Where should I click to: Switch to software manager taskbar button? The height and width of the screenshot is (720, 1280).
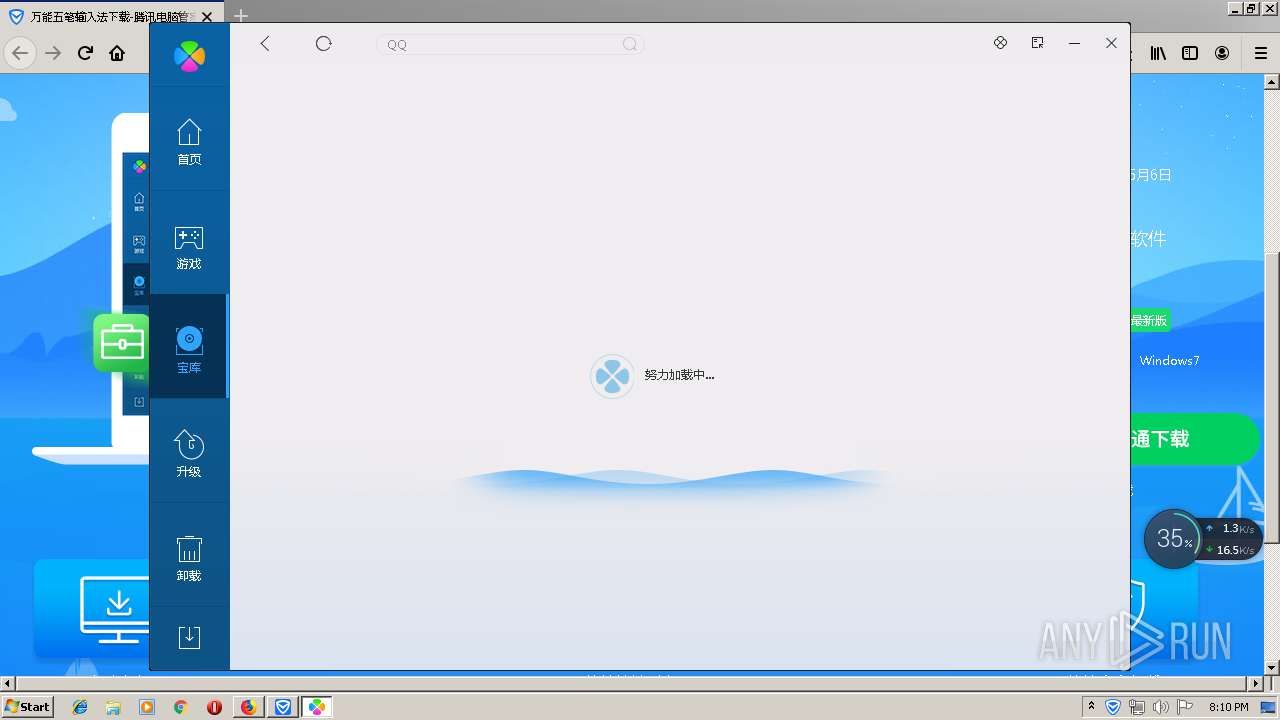coord(317,707)
